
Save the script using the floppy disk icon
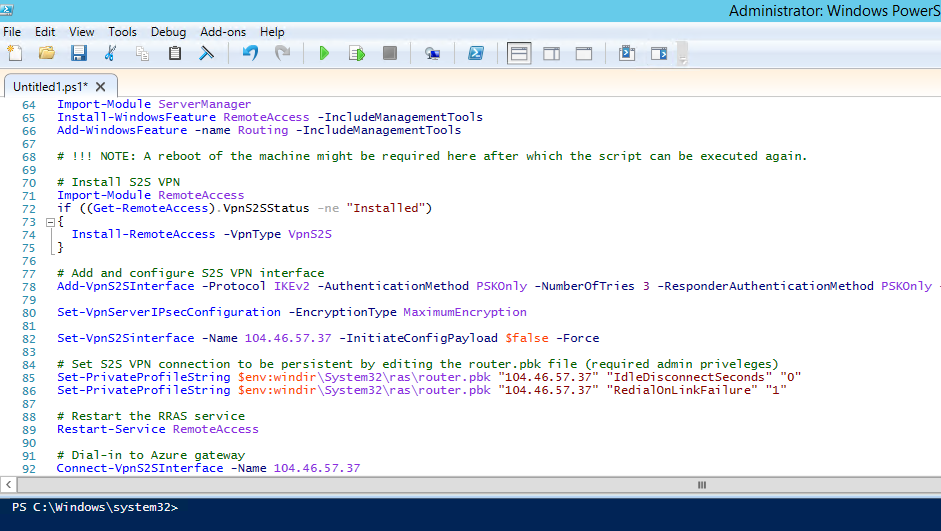tap(78, 53)
